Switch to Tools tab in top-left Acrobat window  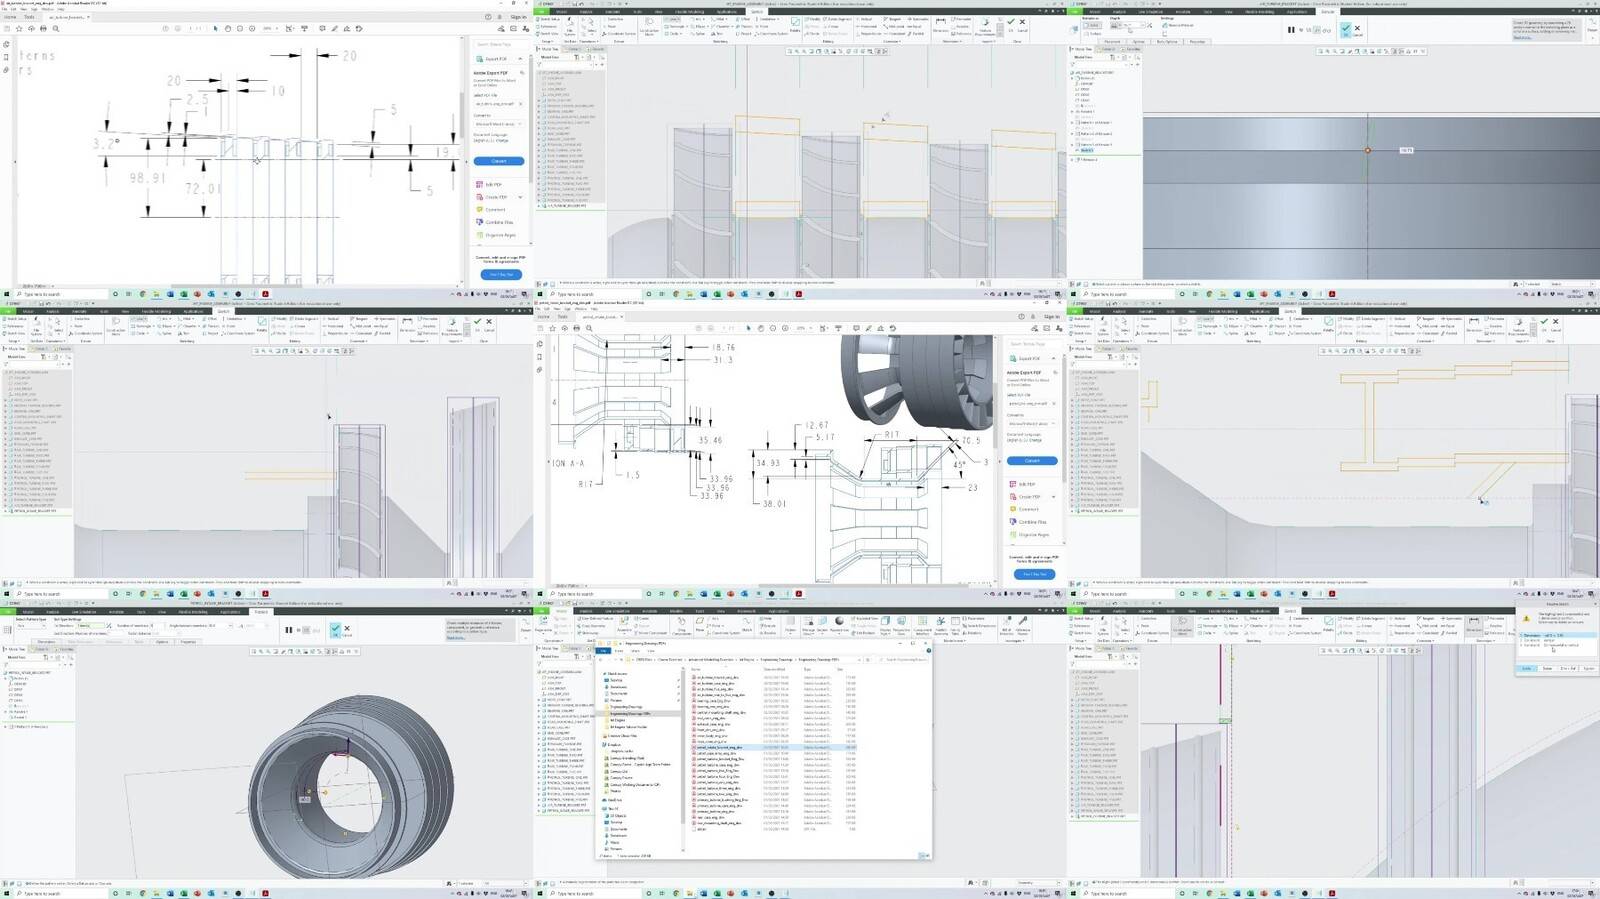tap(29, 17)
